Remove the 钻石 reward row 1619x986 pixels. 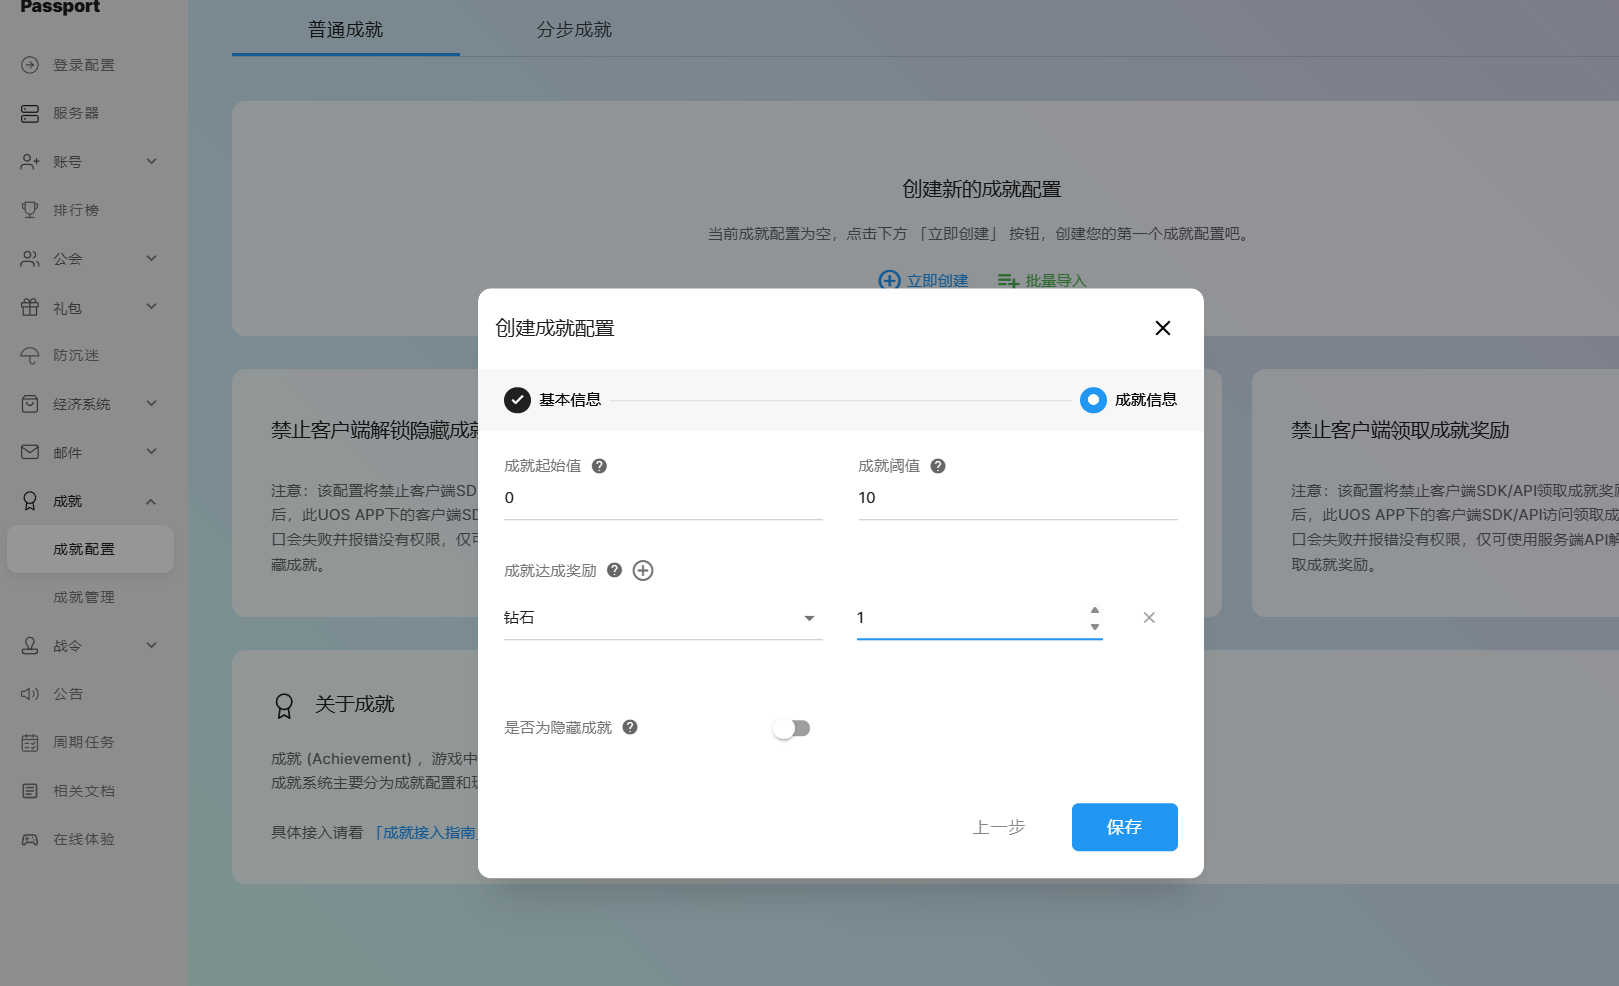click(x=1149, y=618)
